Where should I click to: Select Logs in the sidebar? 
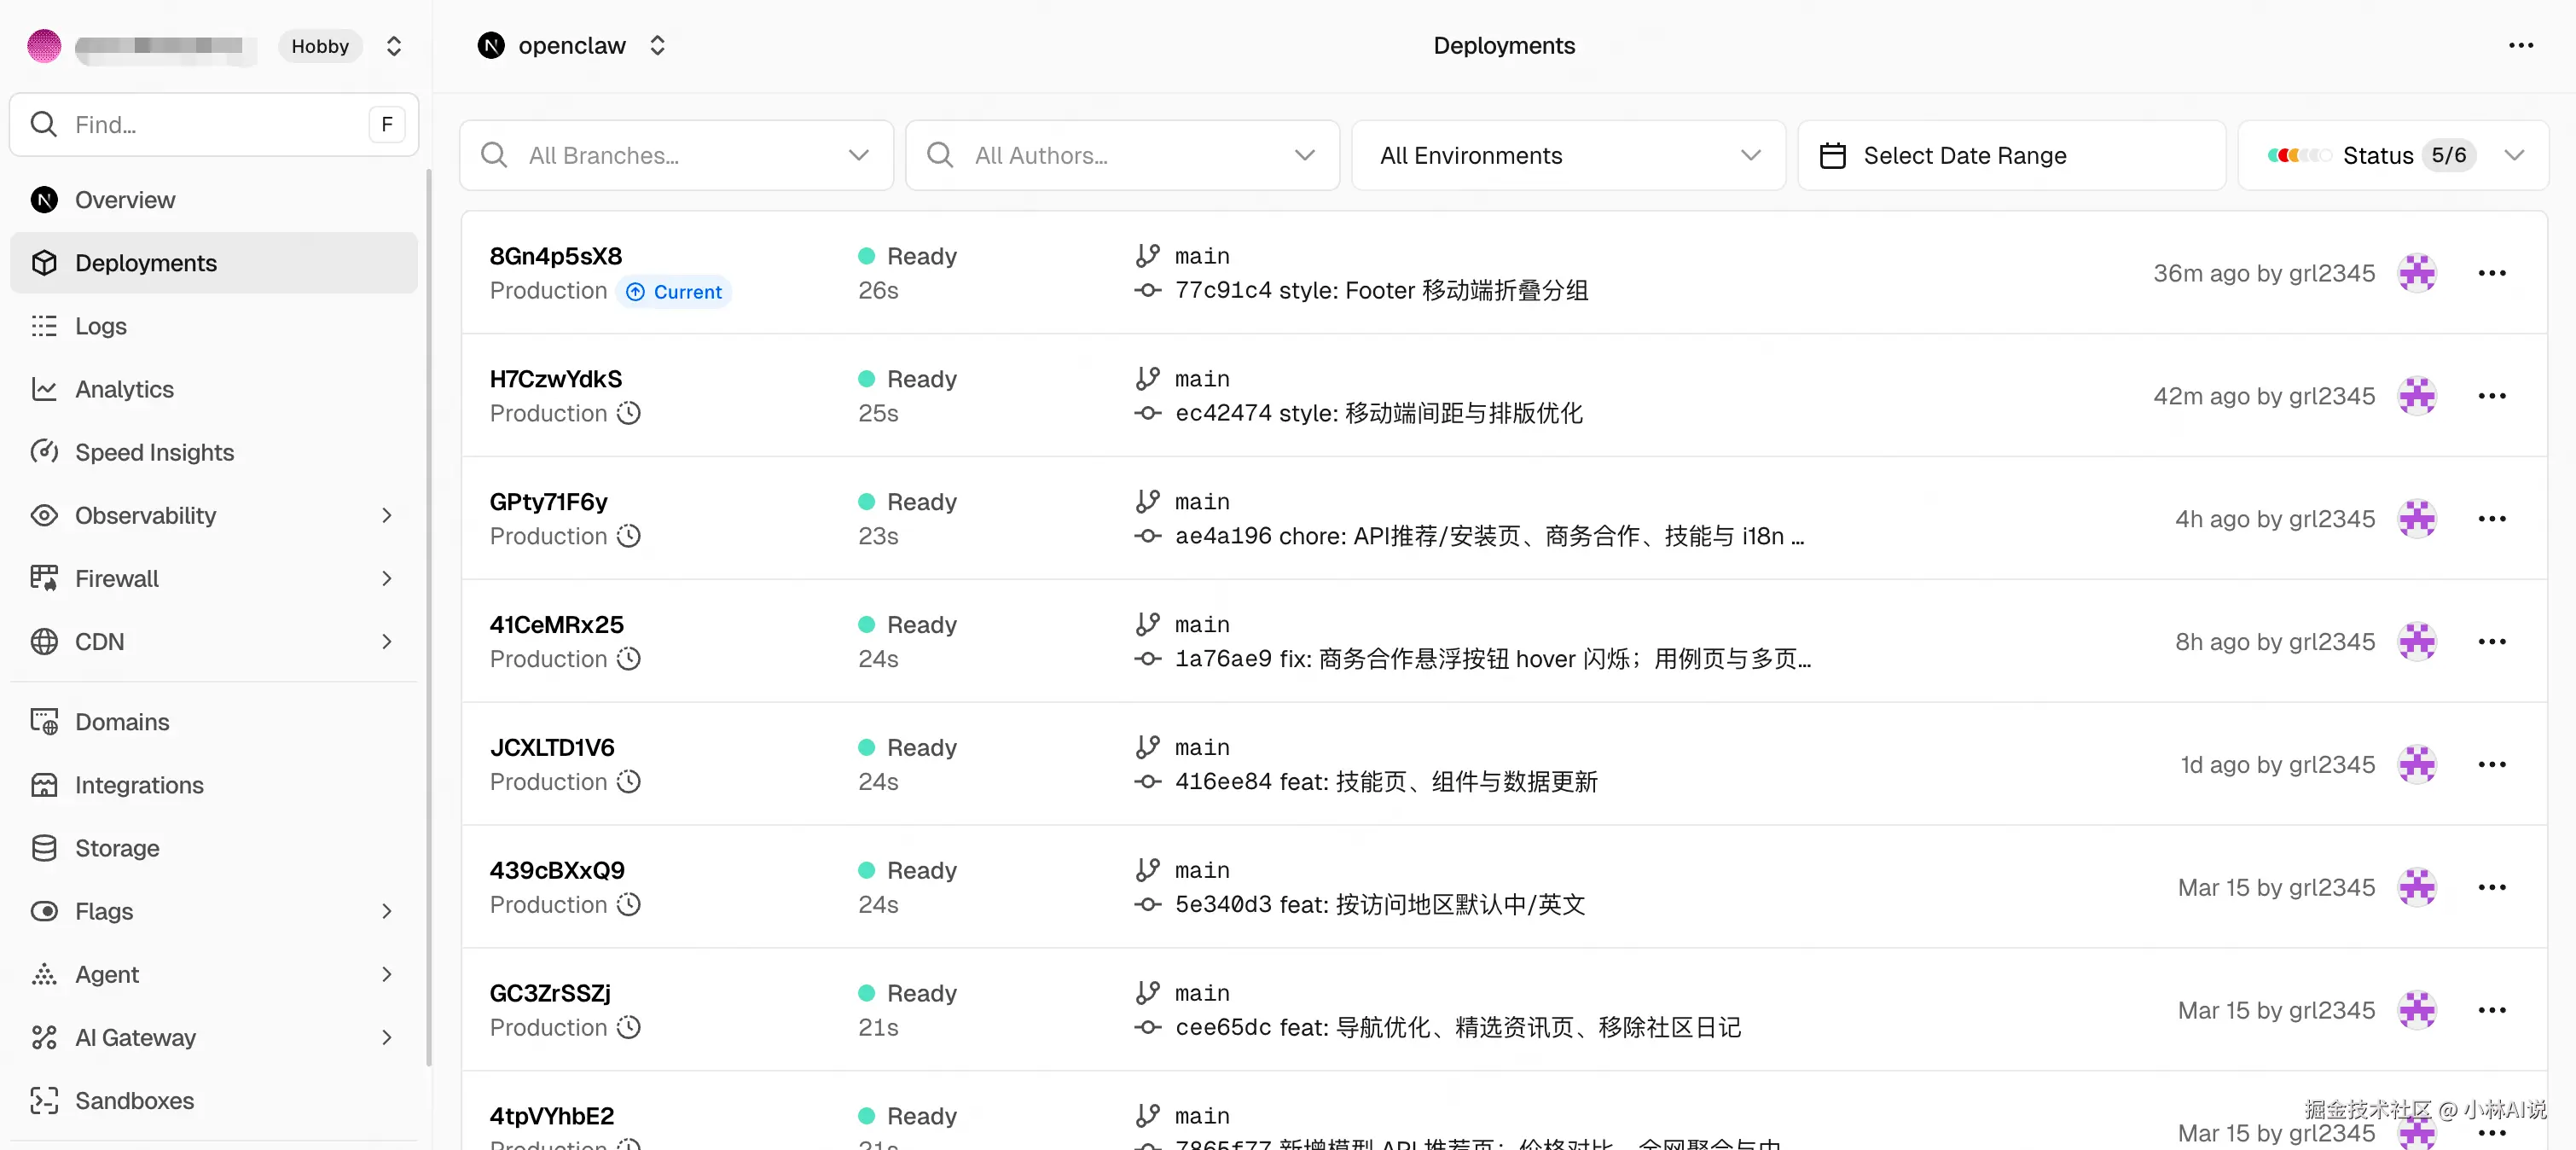click(x=101, y=326)
